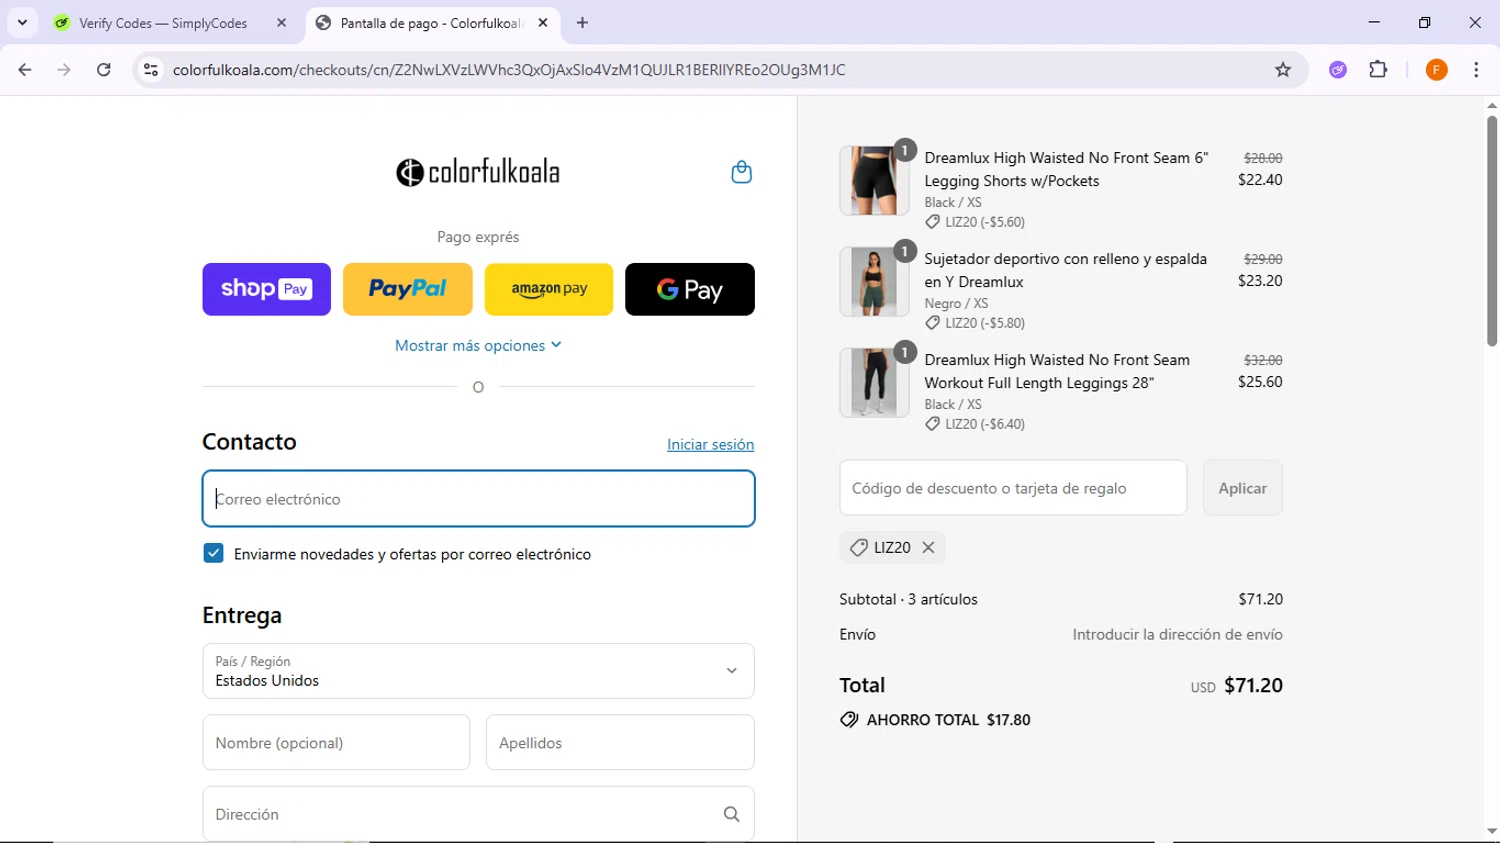The height and width of the screenshot is (843, 1500).
Task: Open the Chrome profile avatar
Action: tap(1436, 70)
